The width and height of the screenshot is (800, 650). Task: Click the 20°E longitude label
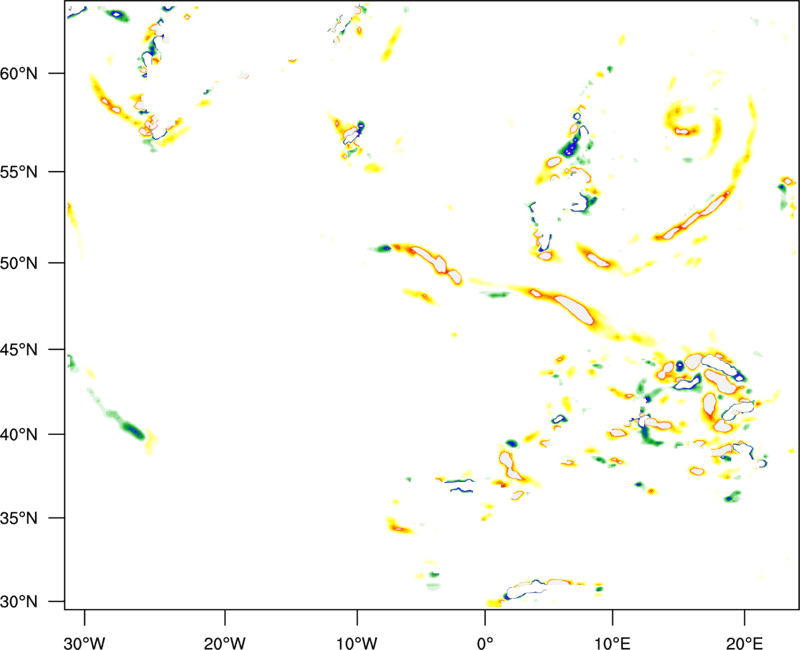(x=744, y=643)
